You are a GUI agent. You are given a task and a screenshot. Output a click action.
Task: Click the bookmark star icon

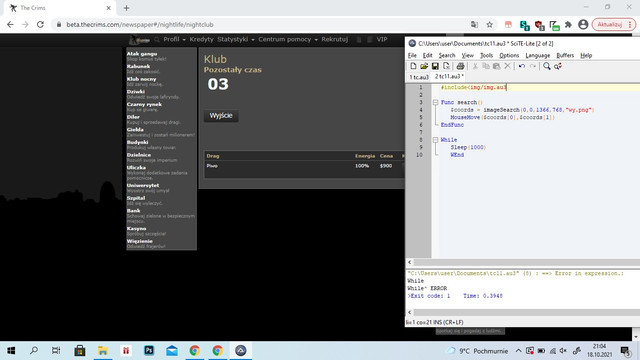[489, 24]
